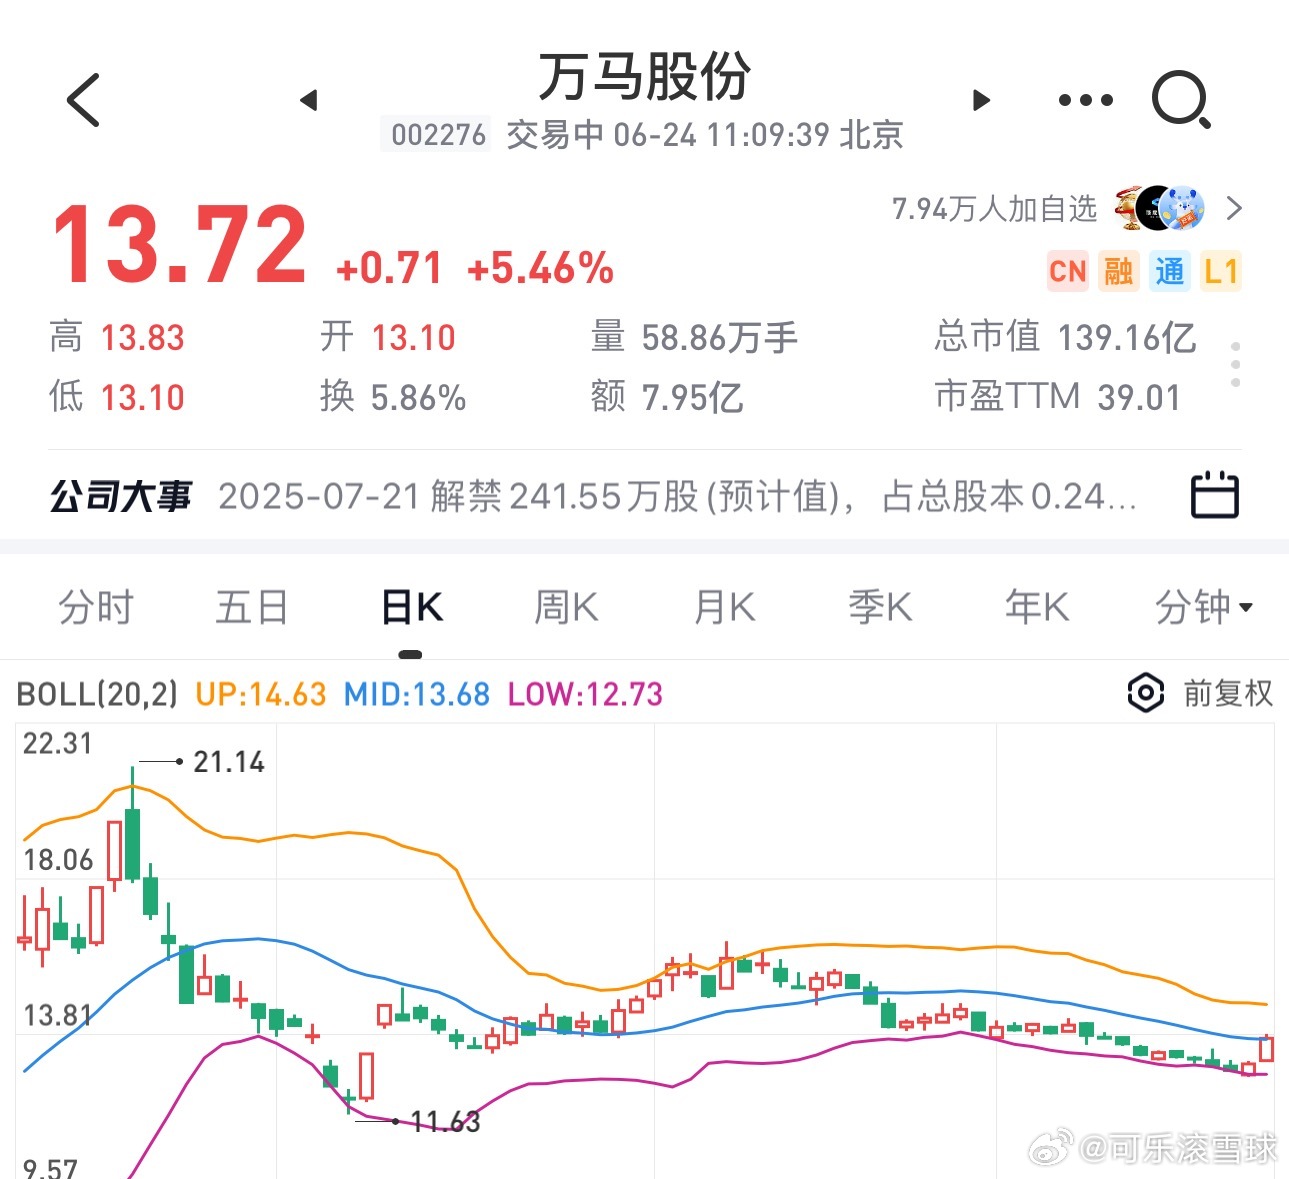Open the 公司大事 unlock announcement text
The height and width of the screenshot is (1179, 1289).
tap(677, 496)
